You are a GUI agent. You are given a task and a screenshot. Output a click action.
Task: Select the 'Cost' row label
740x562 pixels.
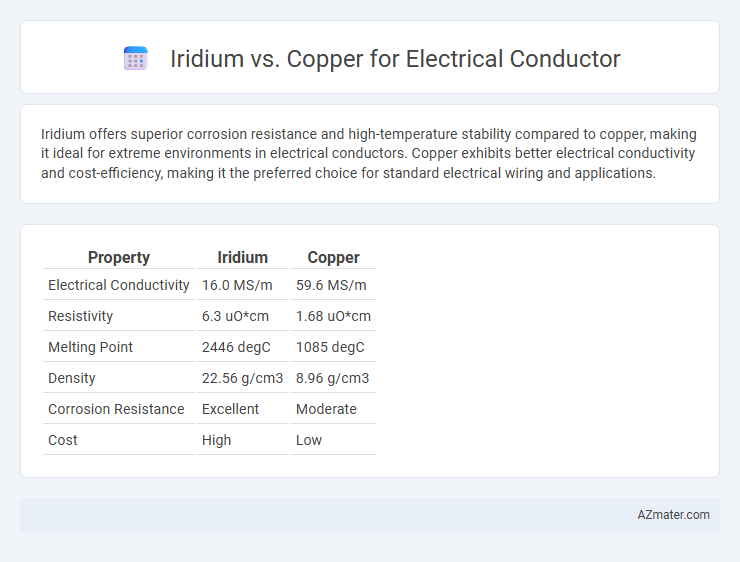[x=63, y=440]
